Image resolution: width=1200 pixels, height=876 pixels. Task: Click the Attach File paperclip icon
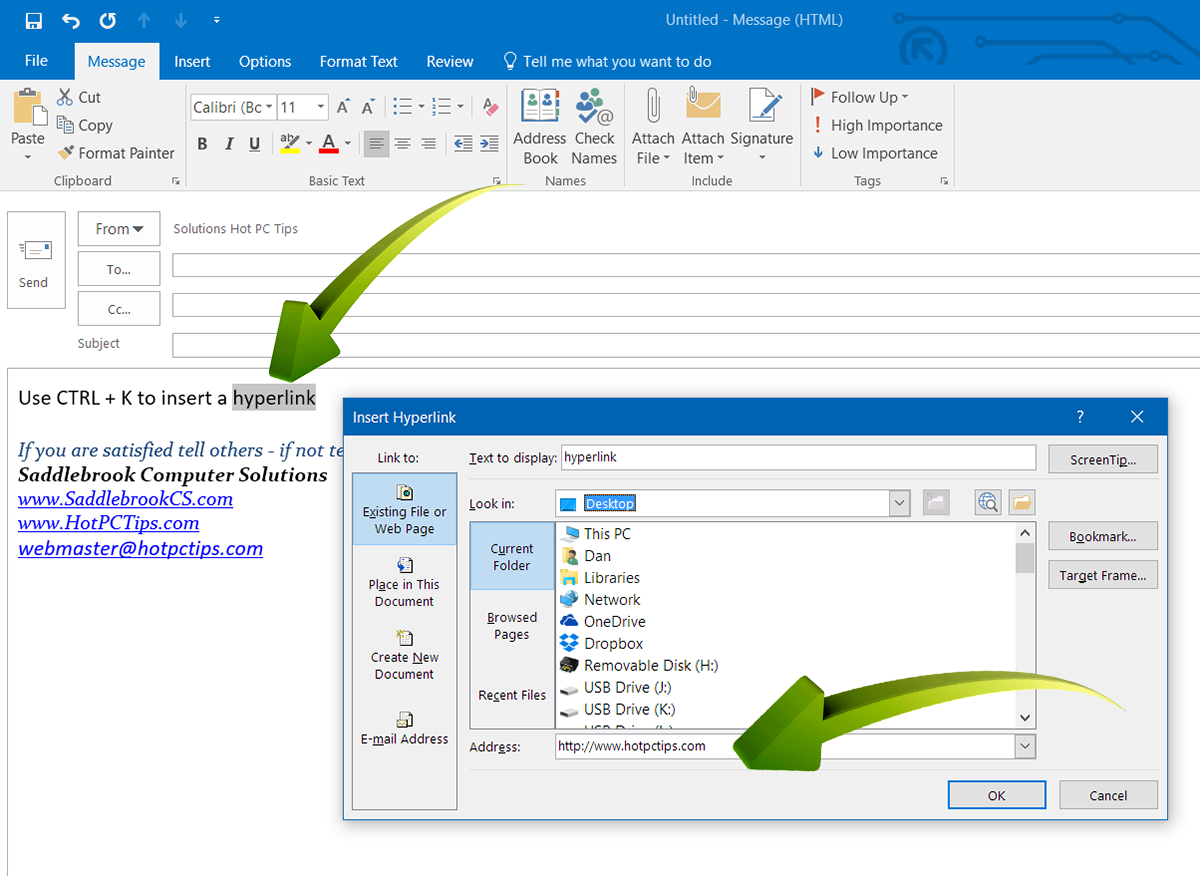tap(653, 106)
